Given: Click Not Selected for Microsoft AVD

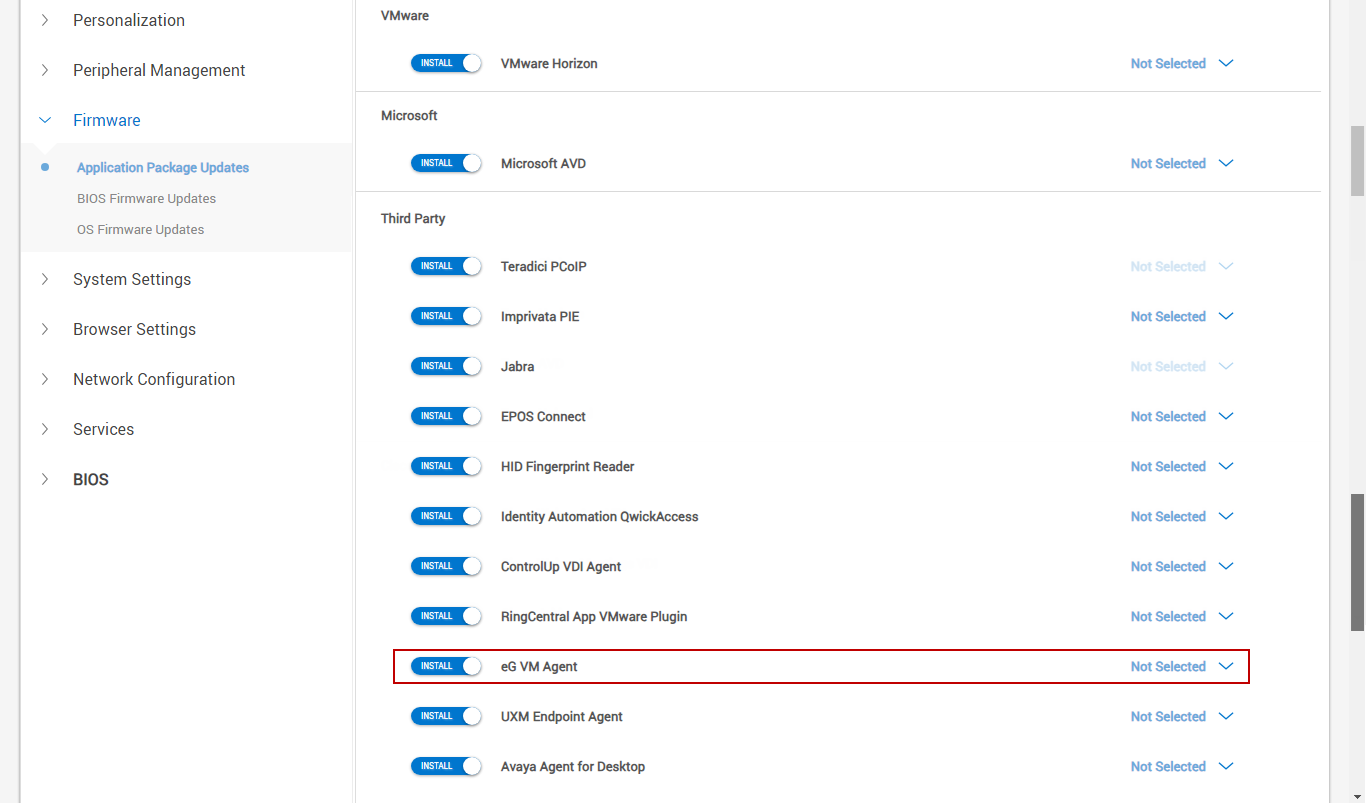Looking at the screenshot, I should click(x=1168, y=163).
